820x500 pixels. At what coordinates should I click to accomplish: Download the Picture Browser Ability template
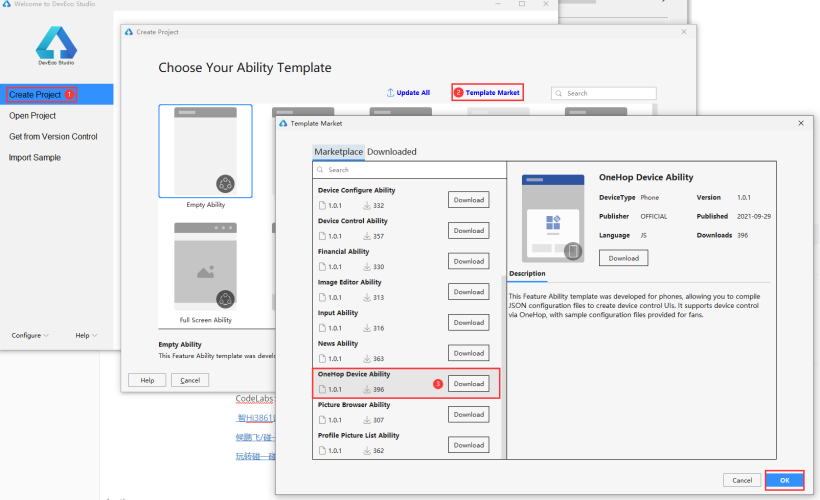[x=469, y=414]
